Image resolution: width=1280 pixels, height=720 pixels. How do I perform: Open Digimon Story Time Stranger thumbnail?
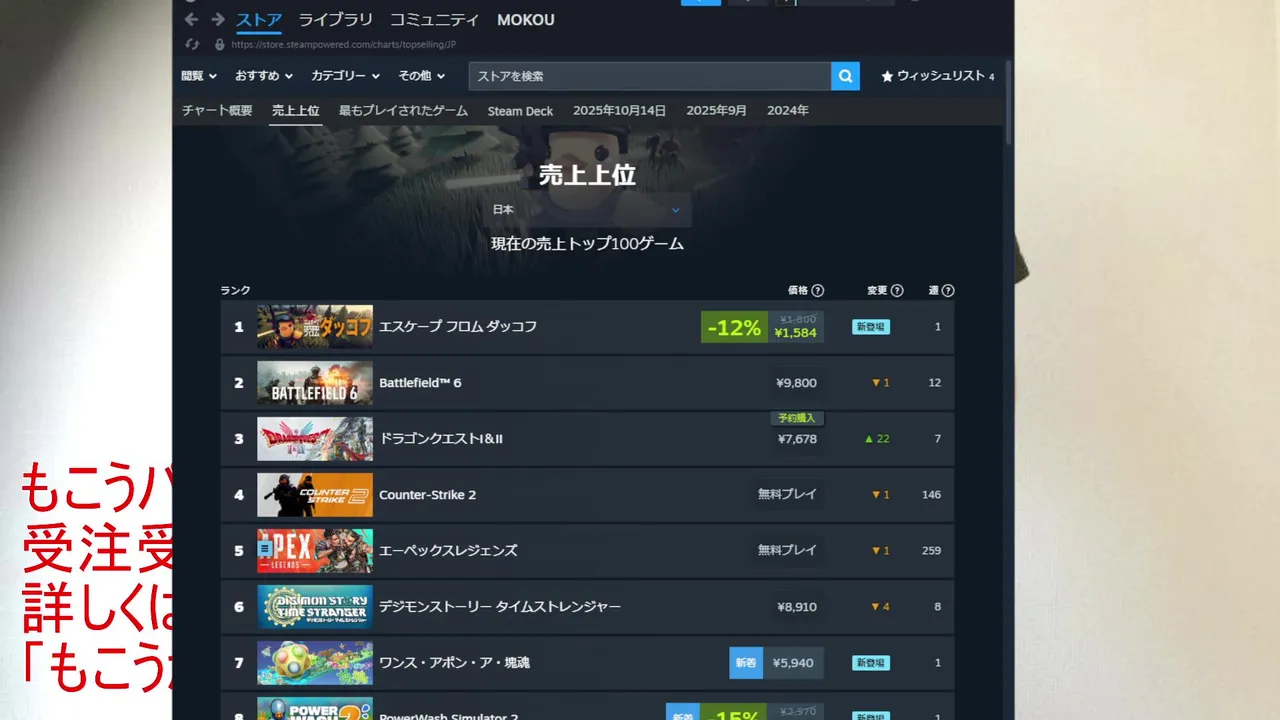pos(315,607)
